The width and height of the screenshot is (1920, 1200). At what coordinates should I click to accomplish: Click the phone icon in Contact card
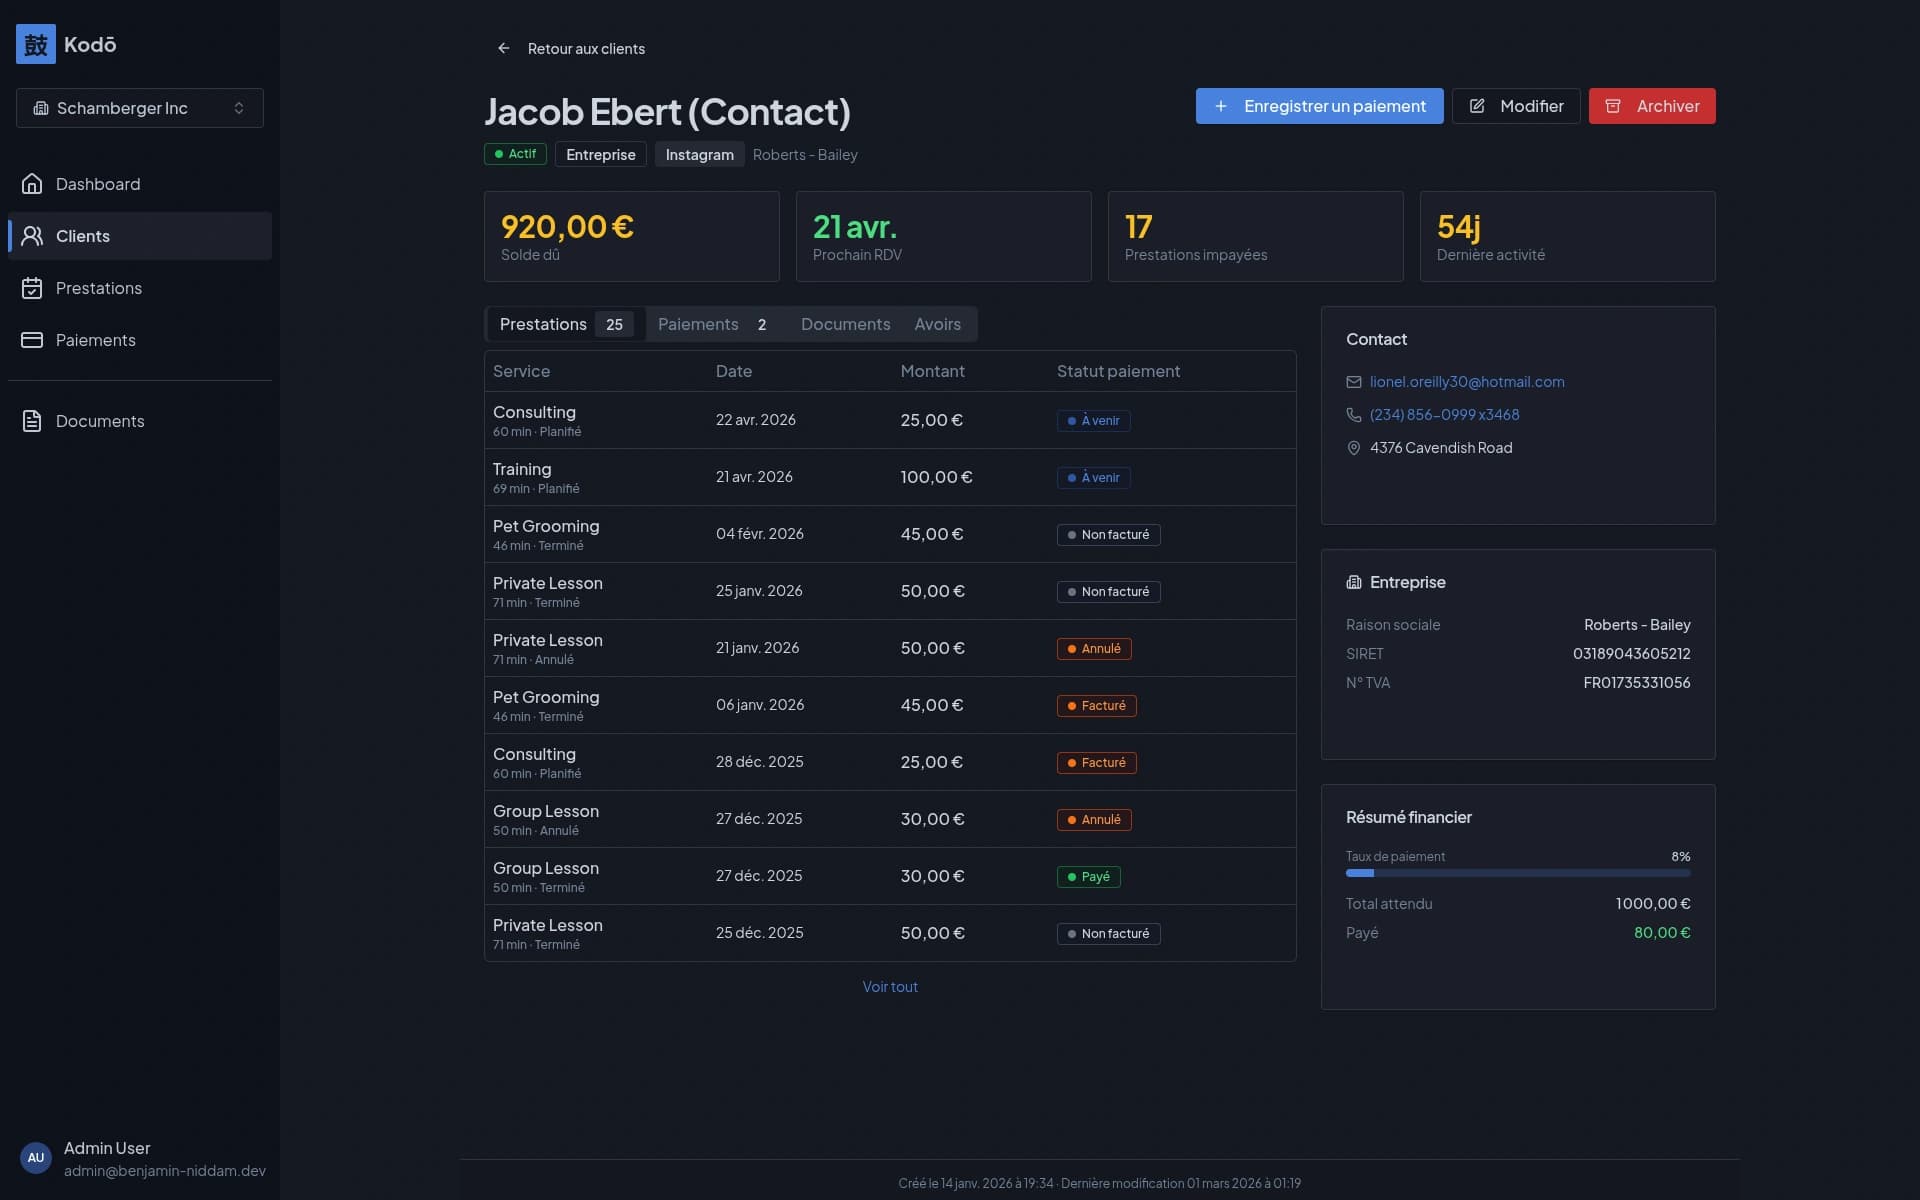(1354, 415)
